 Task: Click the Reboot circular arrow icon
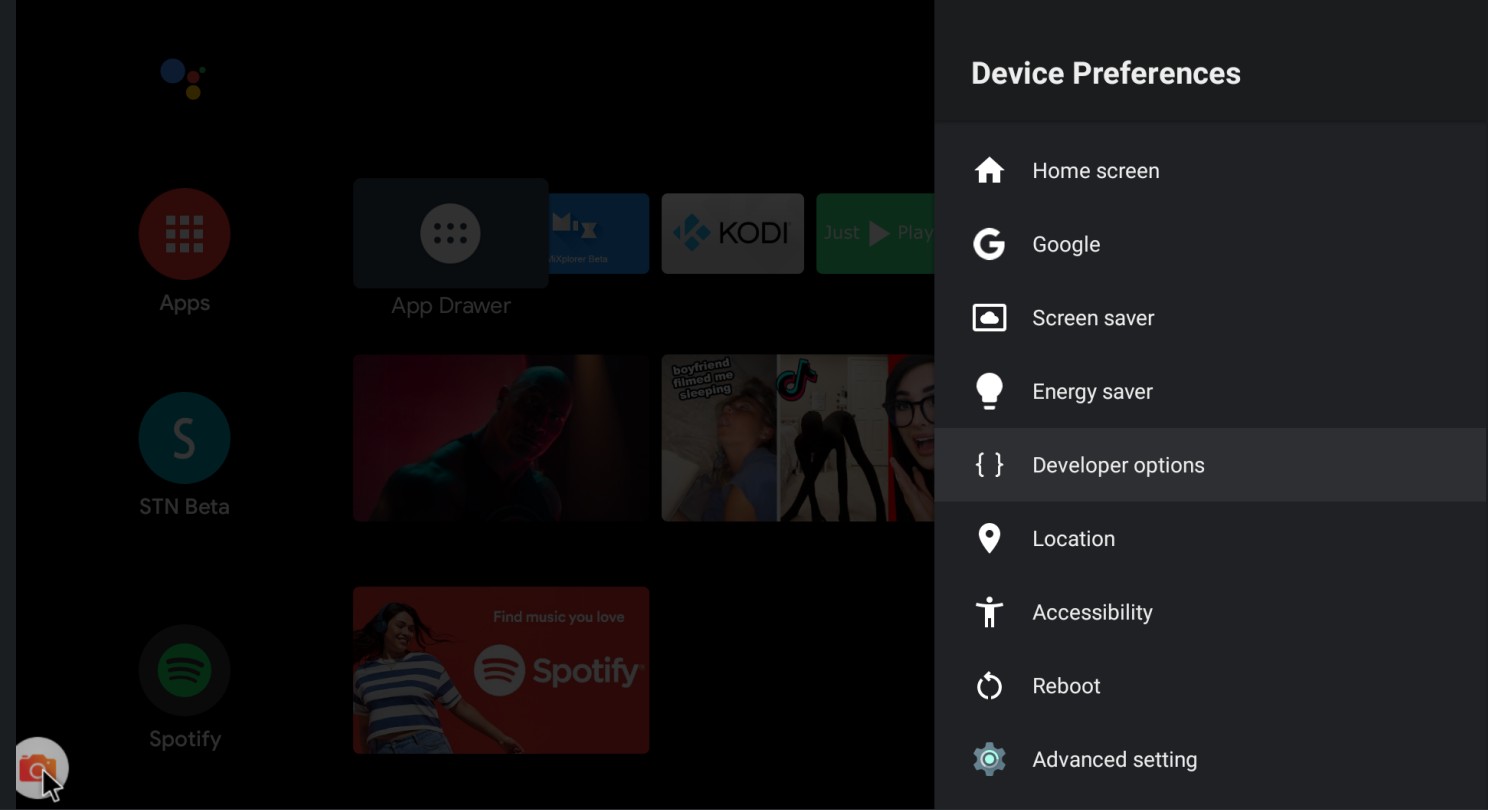tap(989, 686)
